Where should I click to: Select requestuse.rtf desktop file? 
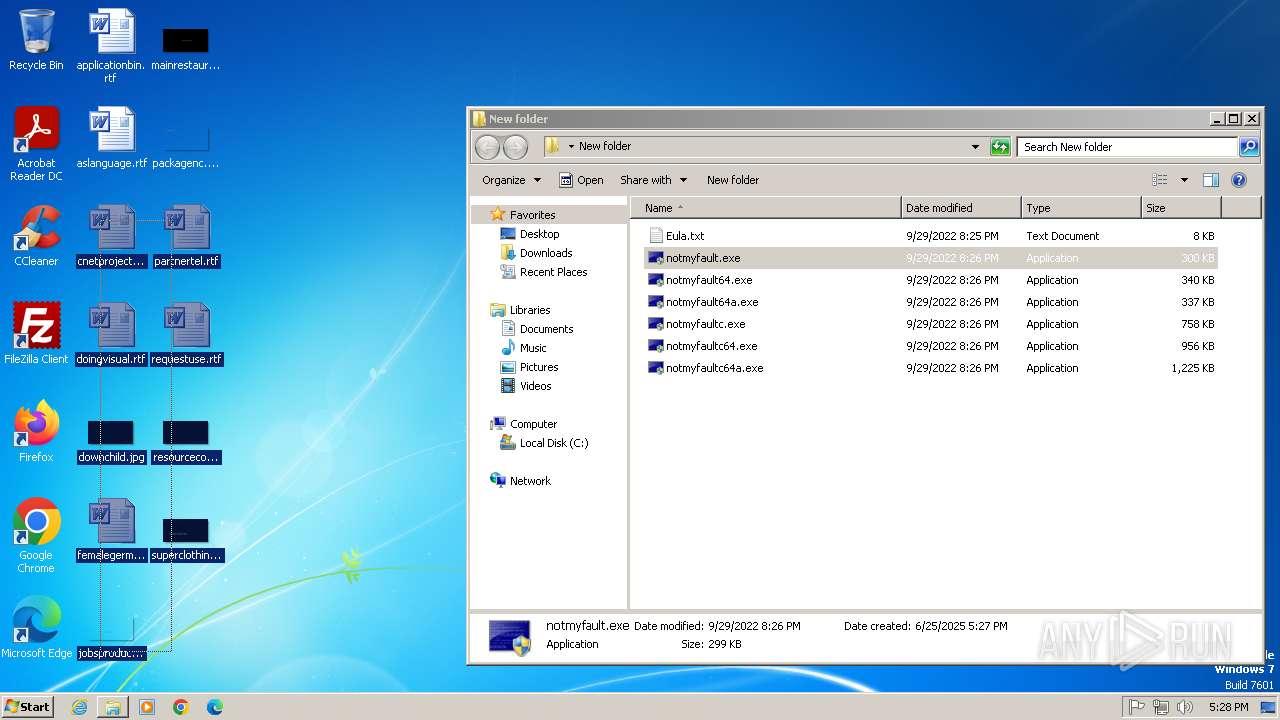click(x=186, y=334)
